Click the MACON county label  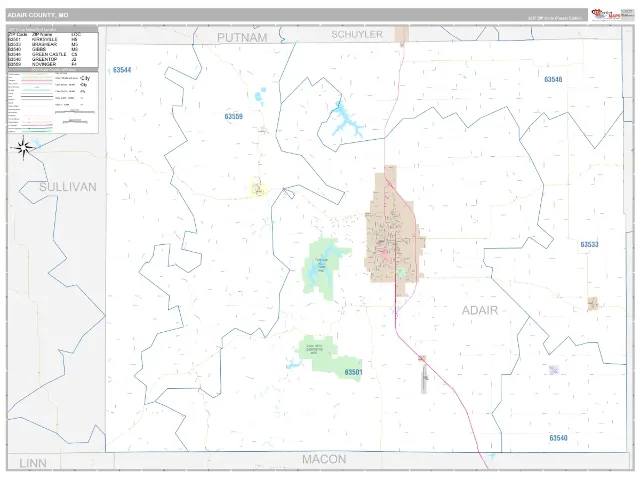[324, 459]
